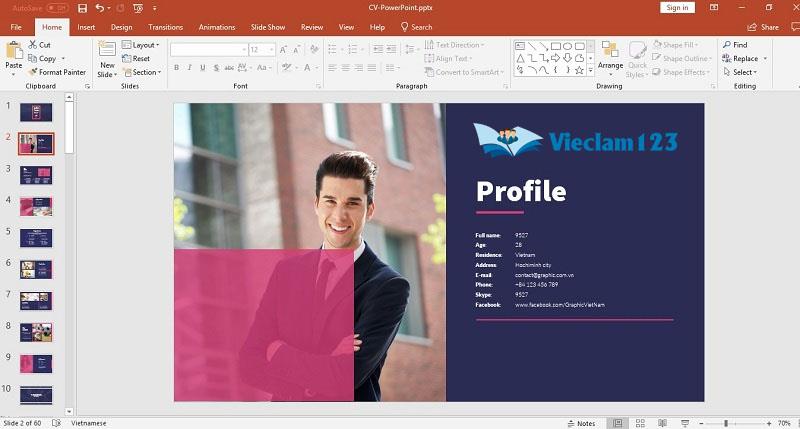Open Shape Outline options
The image size is (800, 429).
tap(681, 58)
